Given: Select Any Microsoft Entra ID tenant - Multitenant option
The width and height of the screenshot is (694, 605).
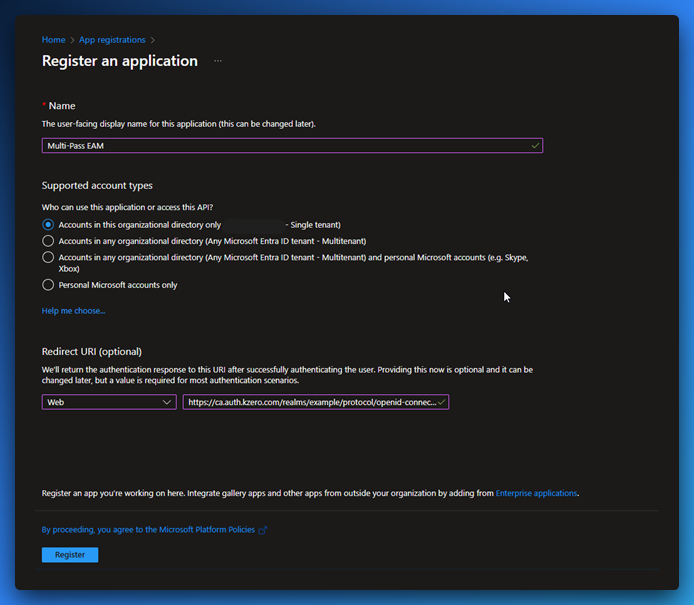Looking at the screenshot, I should (48, 241).
